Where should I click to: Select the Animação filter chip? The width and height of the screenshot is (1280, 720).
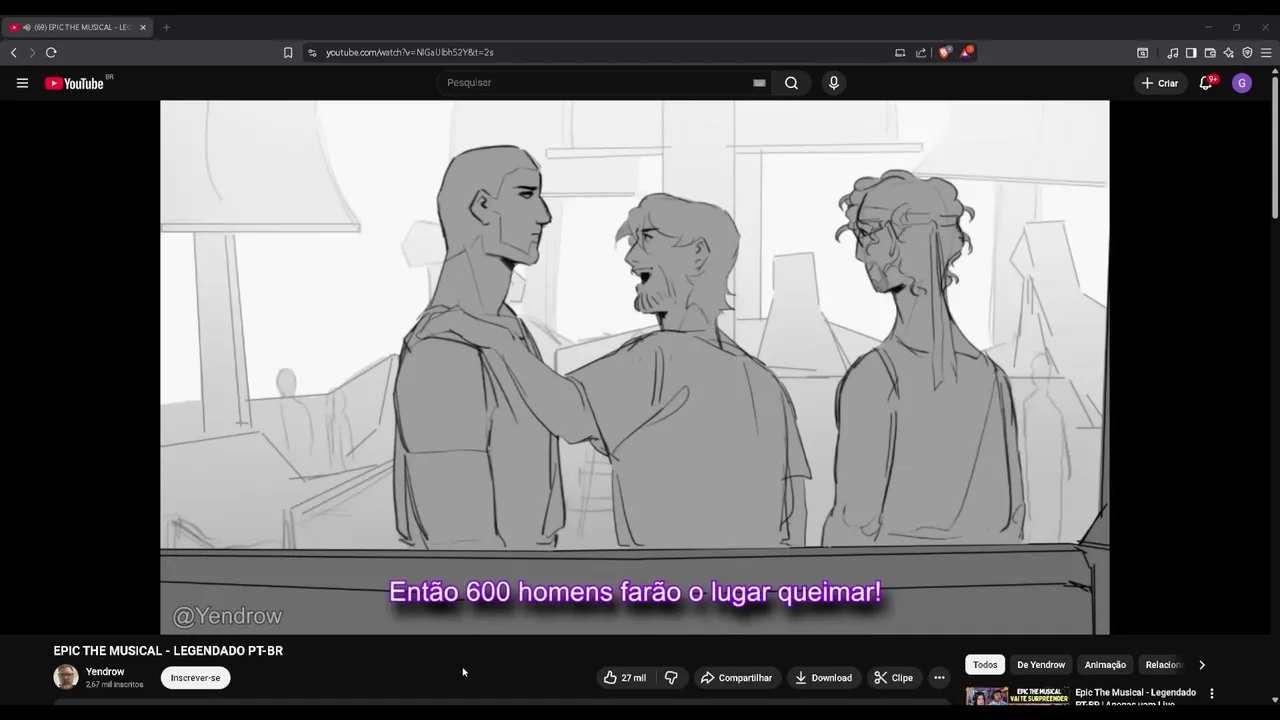tap(1105, 665)
